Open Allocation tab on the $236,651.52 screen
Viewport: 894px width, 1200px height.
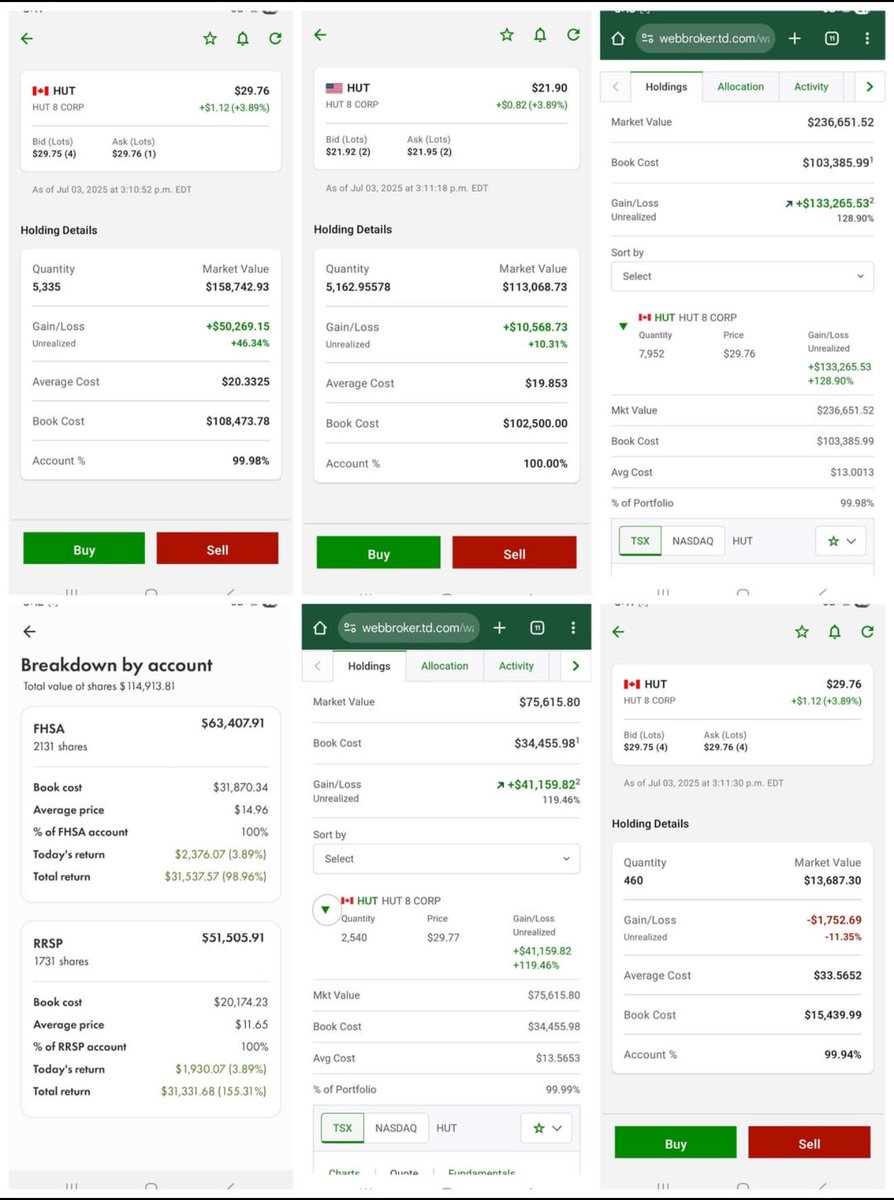click(741, 87)
